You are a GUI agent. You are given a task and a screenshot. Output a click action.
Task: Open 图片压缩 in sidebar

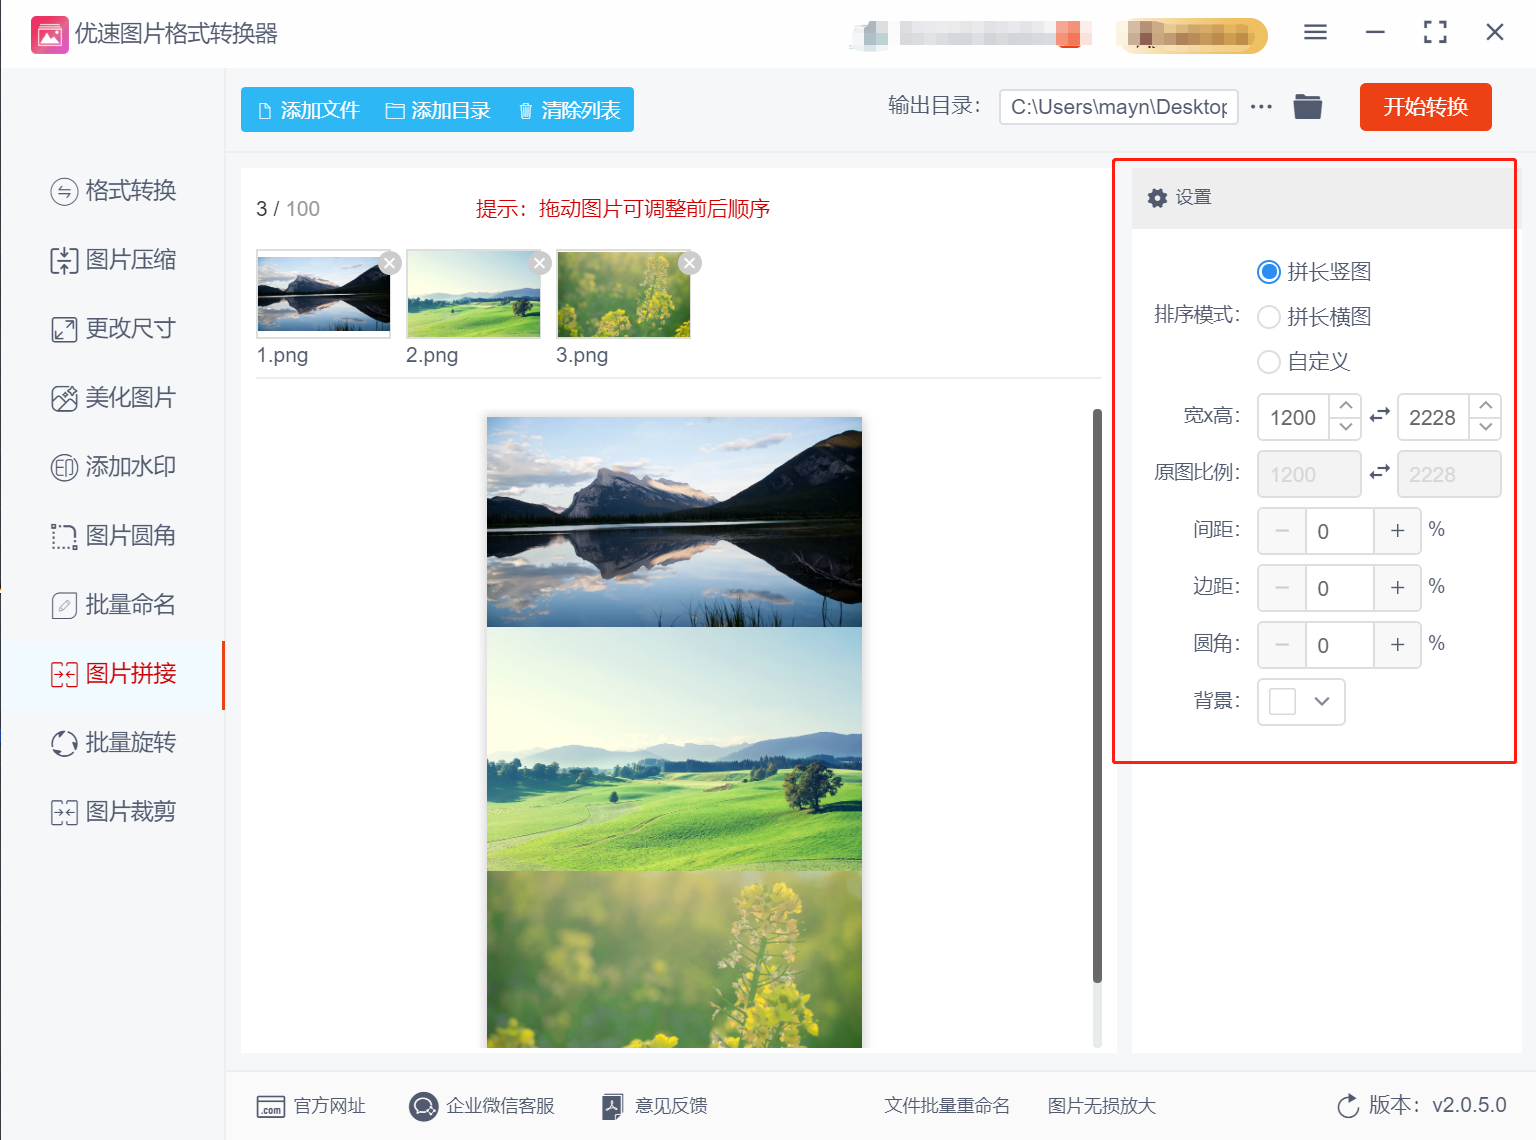pyautogui.click(x=113, y=260)
